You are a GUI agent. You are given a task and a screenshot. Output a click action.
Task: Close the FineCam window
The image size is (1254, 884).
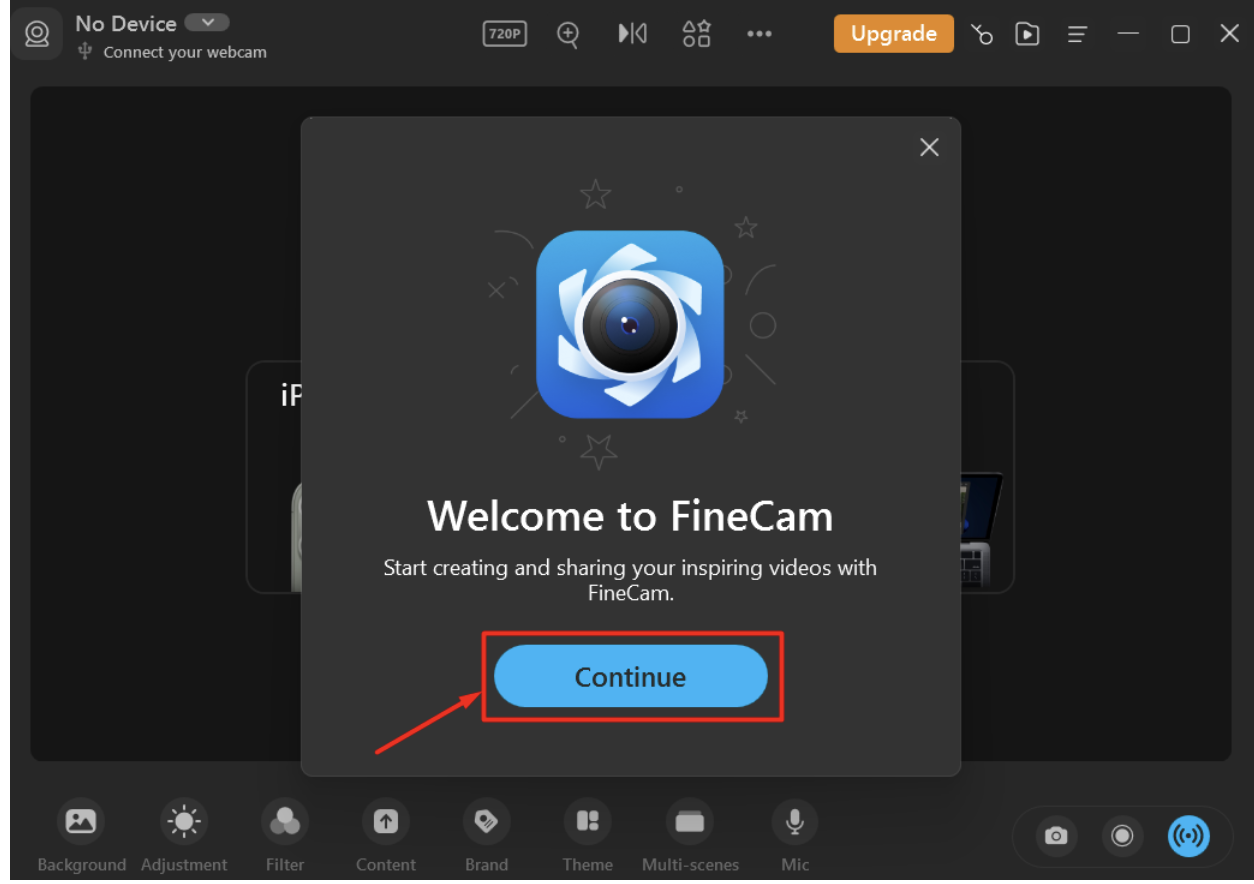tap(1230, 34)
